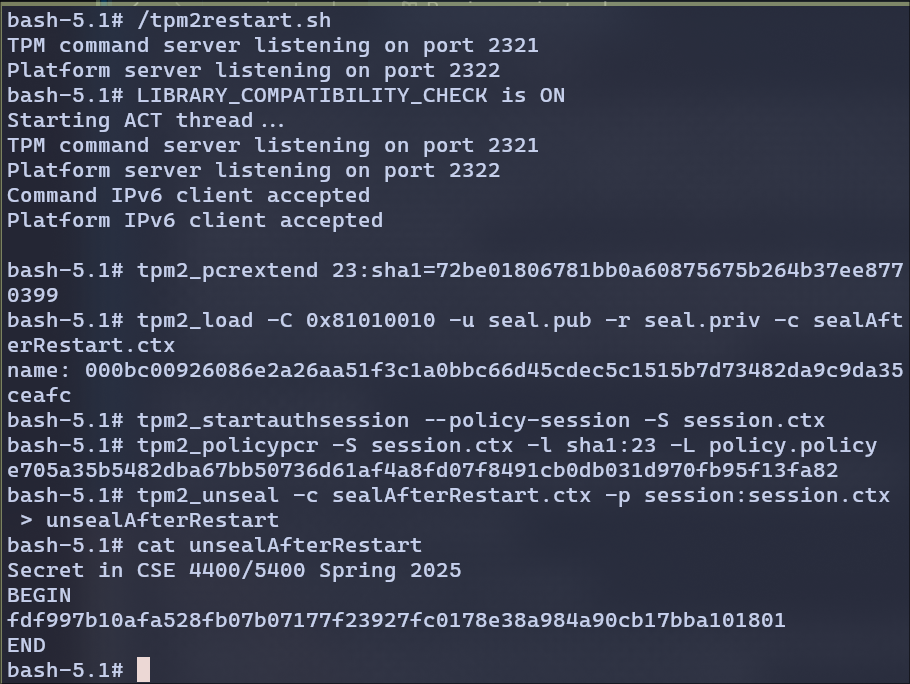Click the tpm2_unseal command word
The image size is (910, 684).
pyautogui.click(x=208, y=495)
